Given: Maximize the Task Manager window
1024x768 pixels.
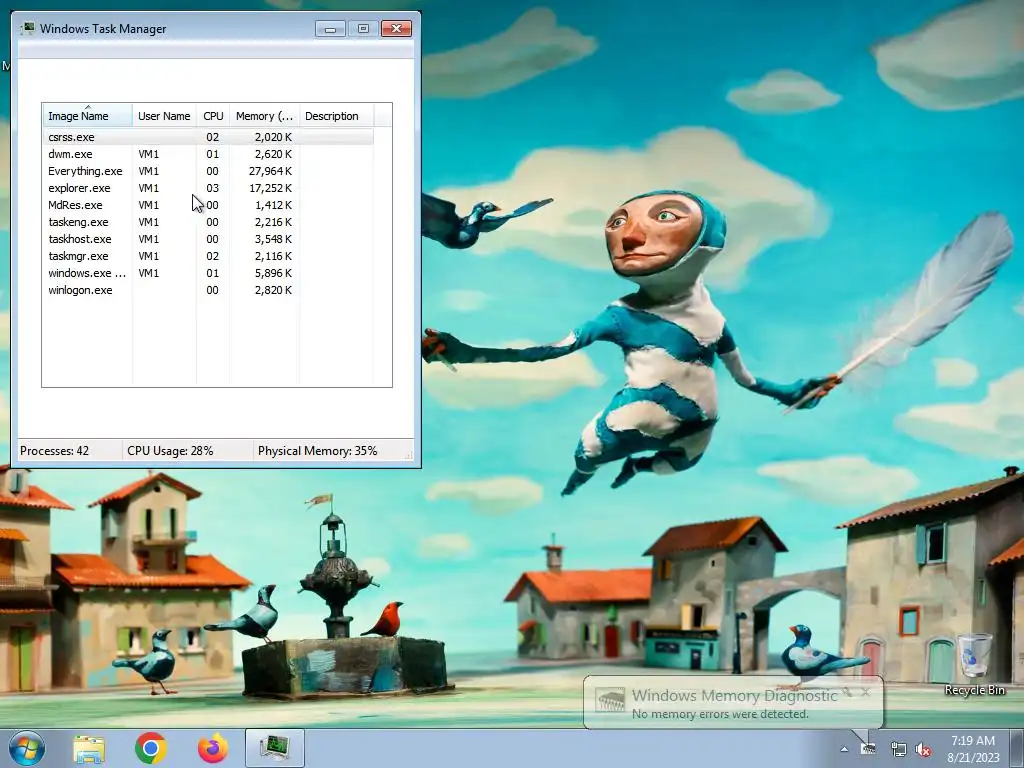Looking at the screenshot, I should 363,29.
